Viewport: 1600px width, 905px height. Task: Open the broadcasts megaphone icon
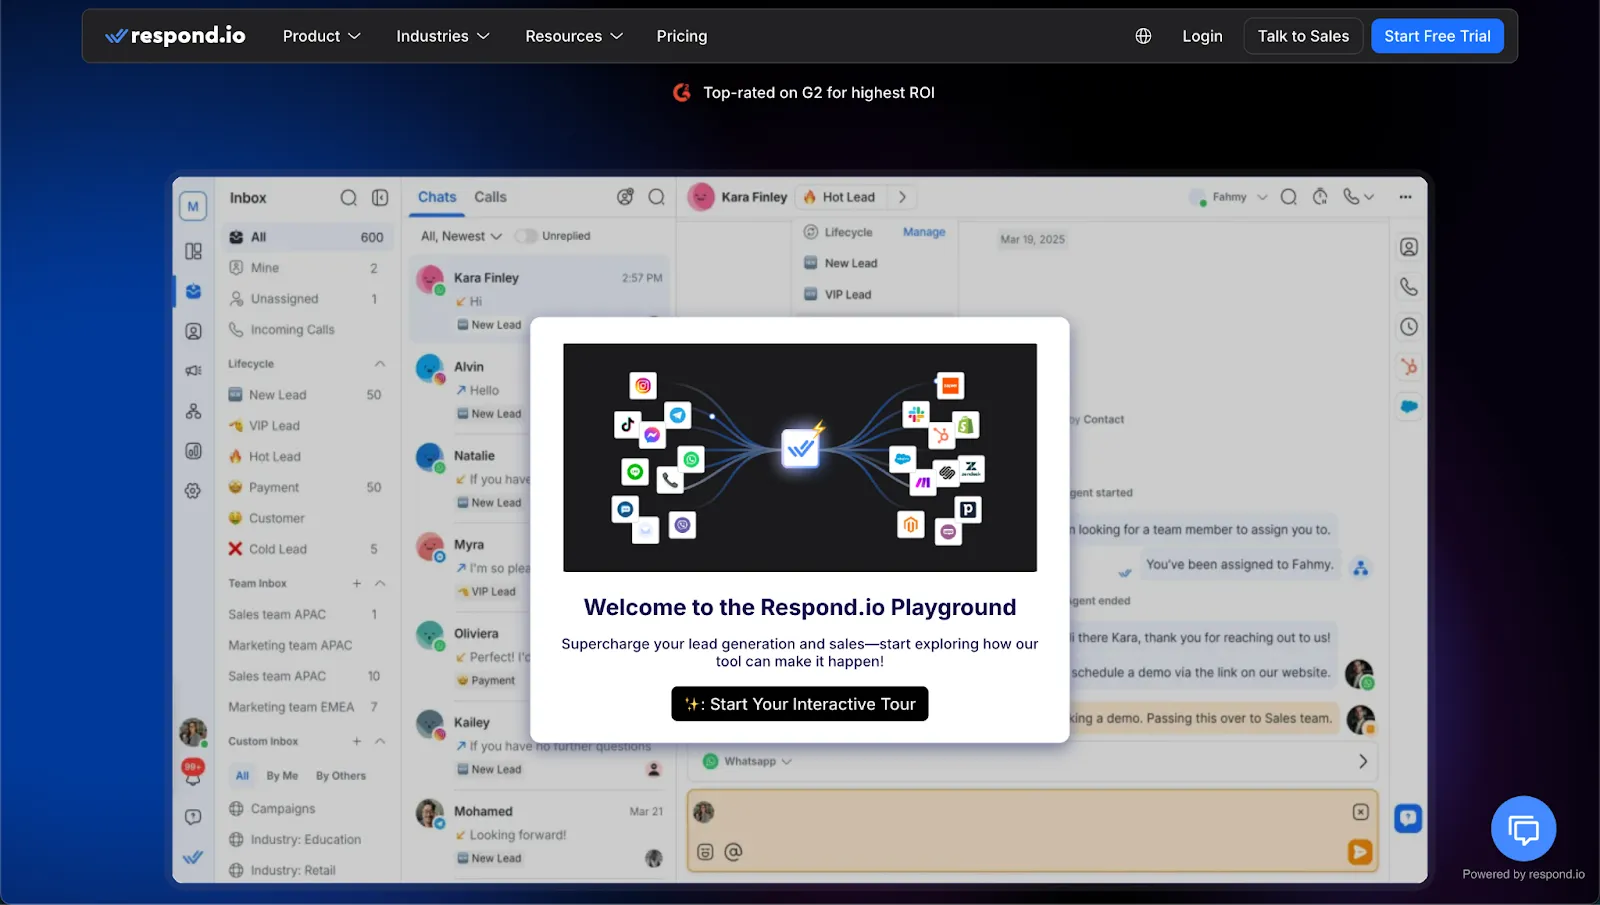coord(193,370)
